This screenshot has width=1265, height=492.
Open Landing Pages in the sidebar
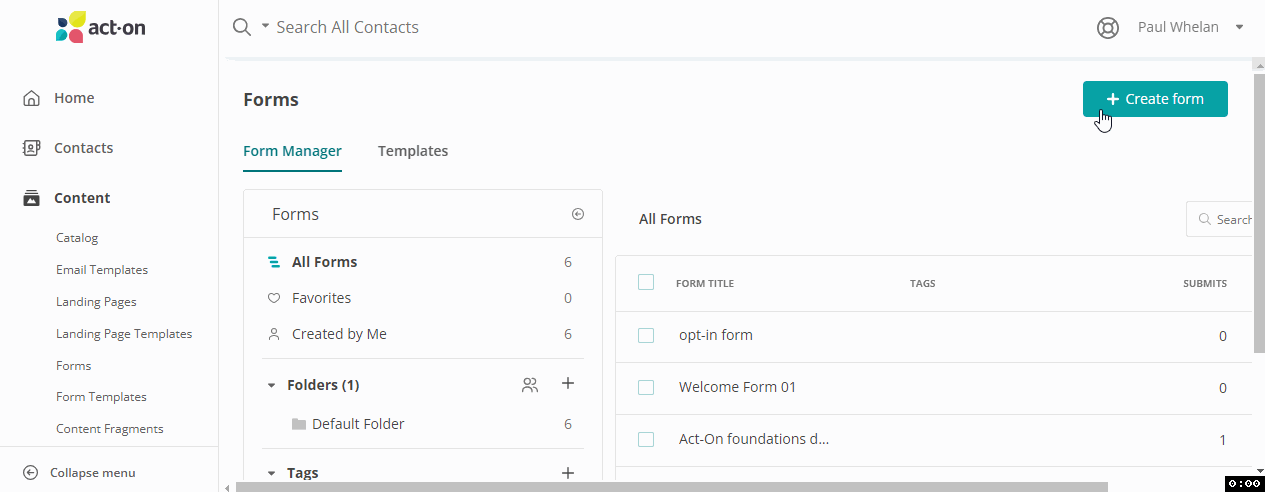(x=96, y=302)
